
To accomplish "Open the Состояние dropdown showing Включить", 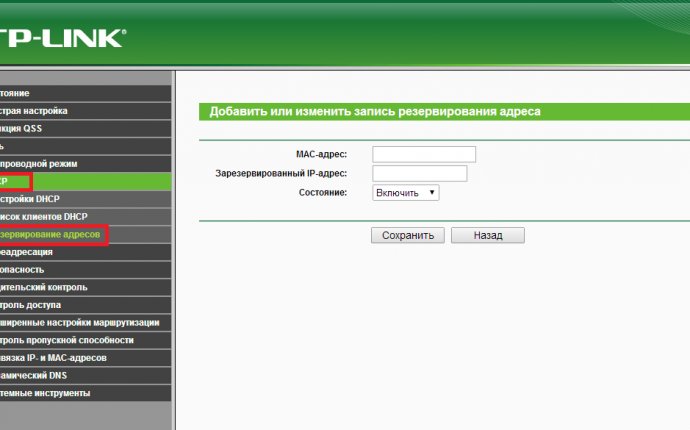I will [405, 193].
